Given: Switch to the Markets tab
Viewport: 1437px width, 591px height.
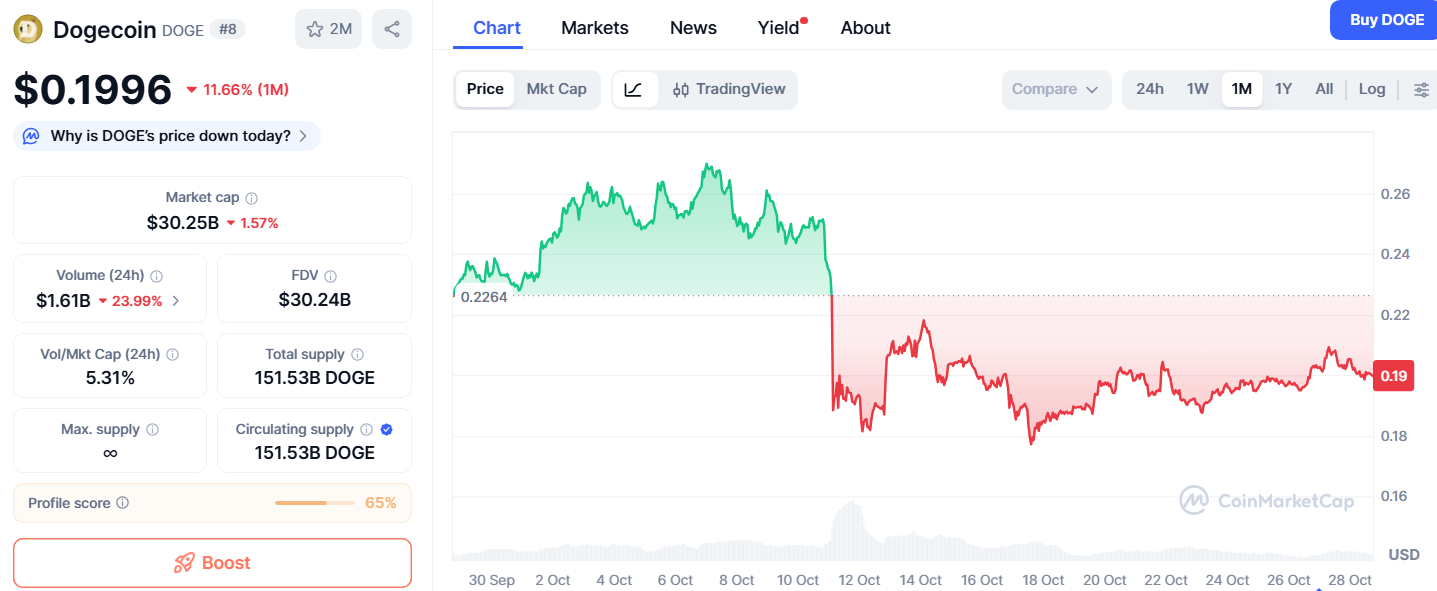Looking at the screenshot, I should 595,28.
